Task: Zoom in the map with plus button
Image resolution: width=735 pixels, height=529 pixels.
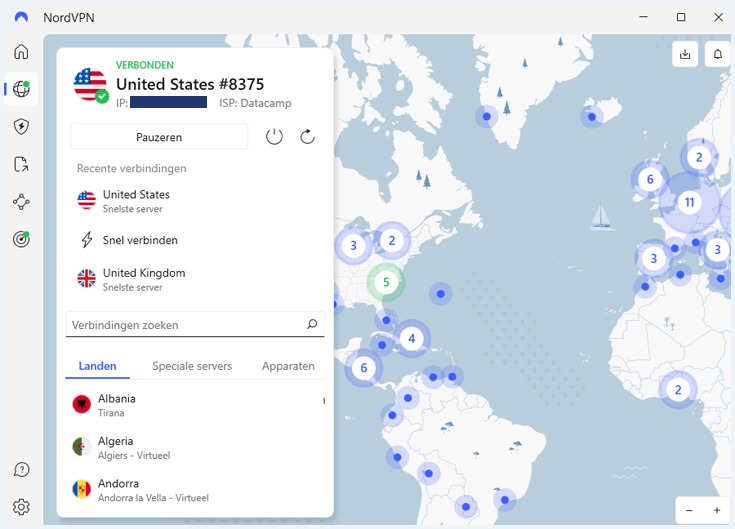Action: coord(717,510)
